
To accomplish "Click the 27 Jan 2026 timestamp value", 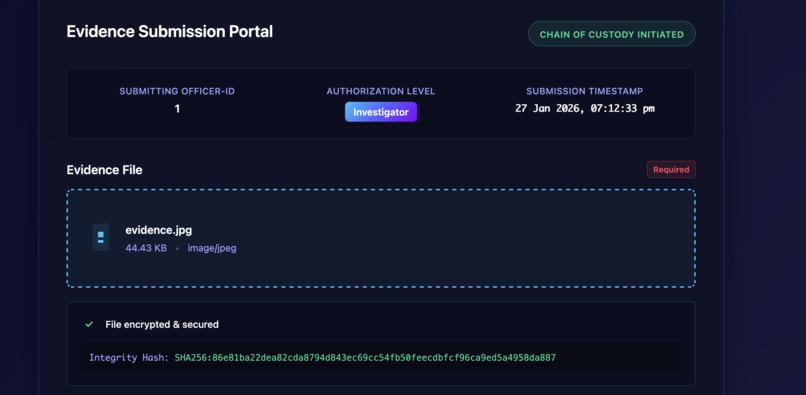I will 585,109.
